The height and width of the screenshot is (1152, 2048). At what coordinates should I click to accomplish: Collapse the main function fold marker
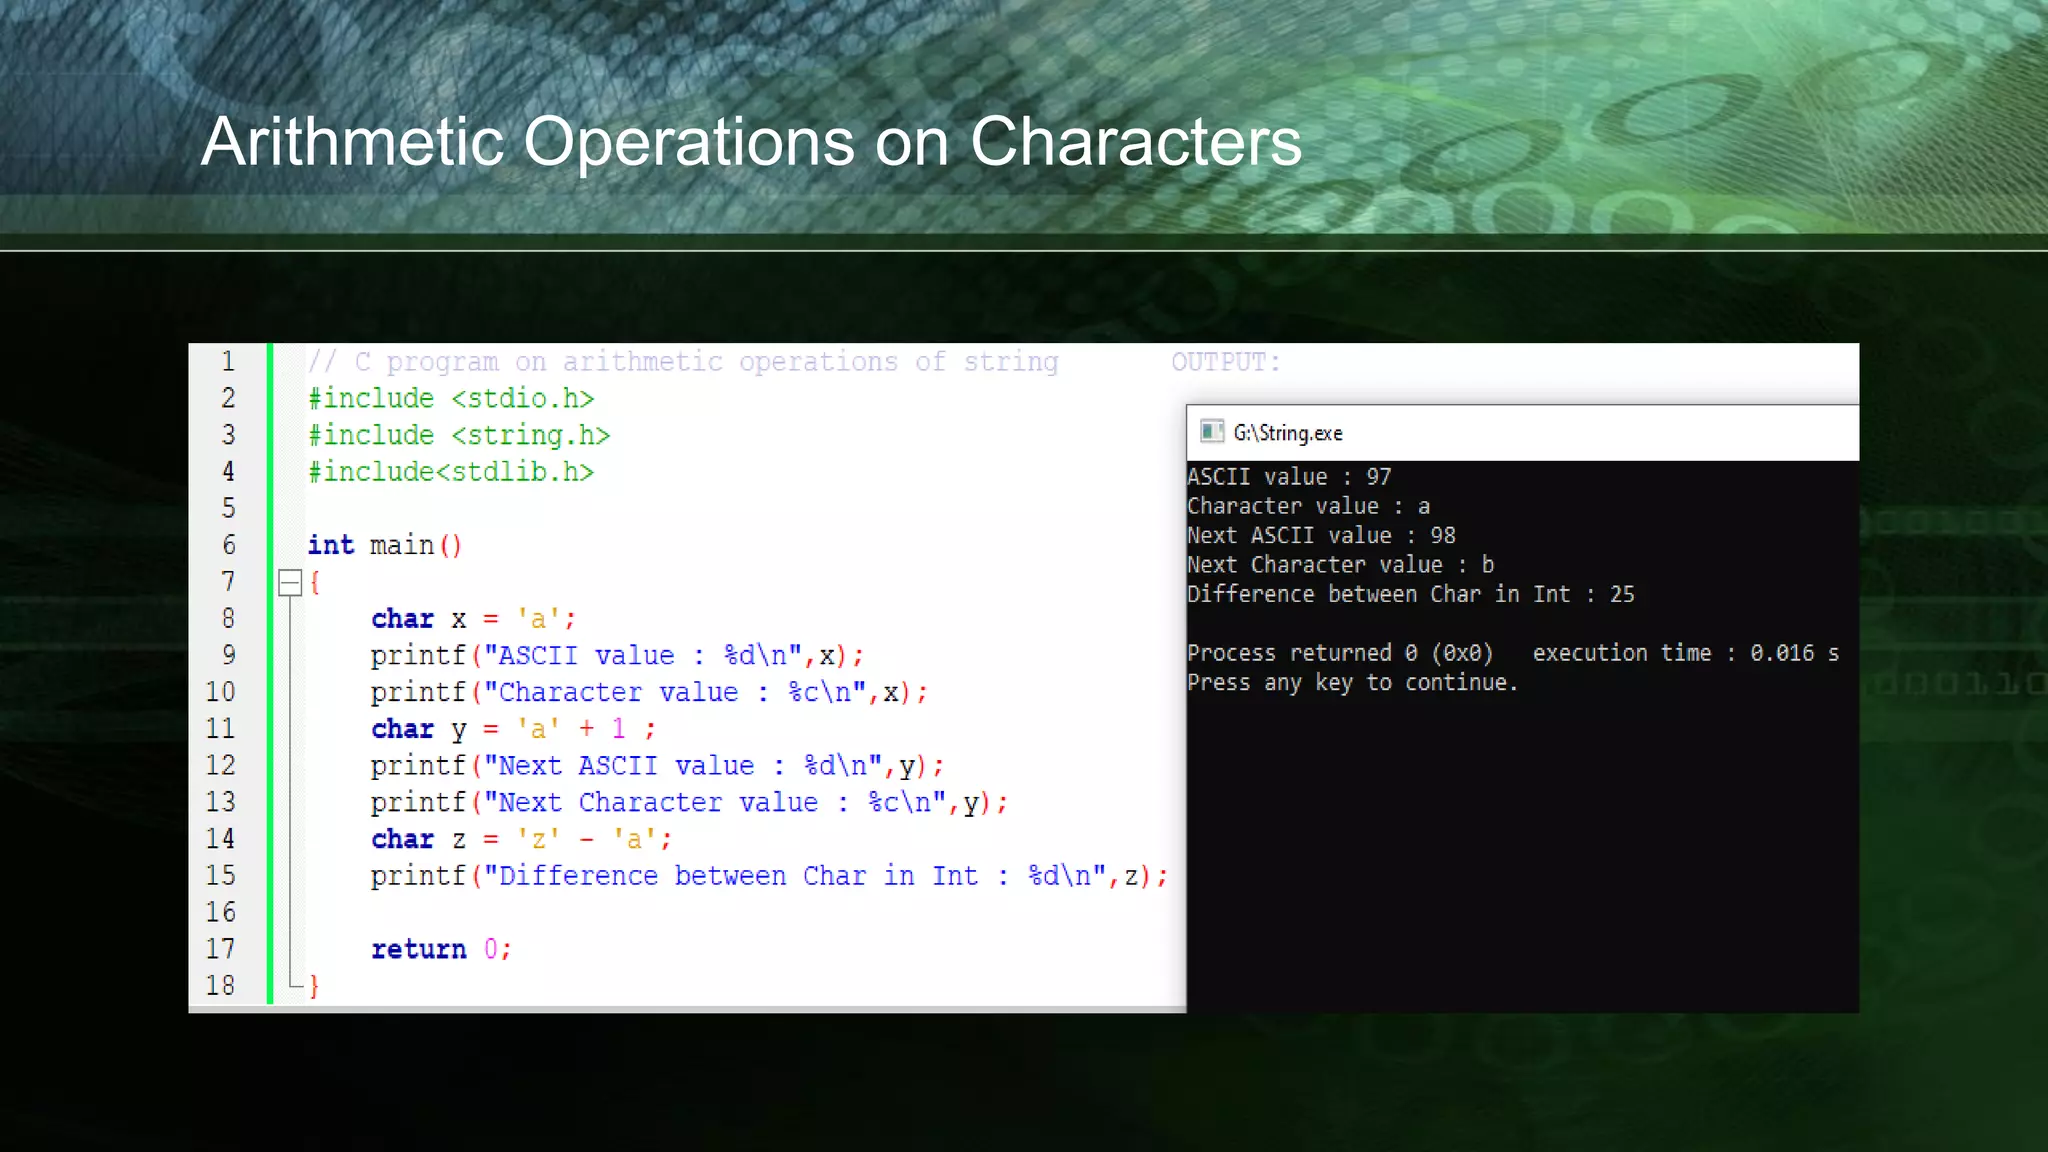tap(290, 582)
